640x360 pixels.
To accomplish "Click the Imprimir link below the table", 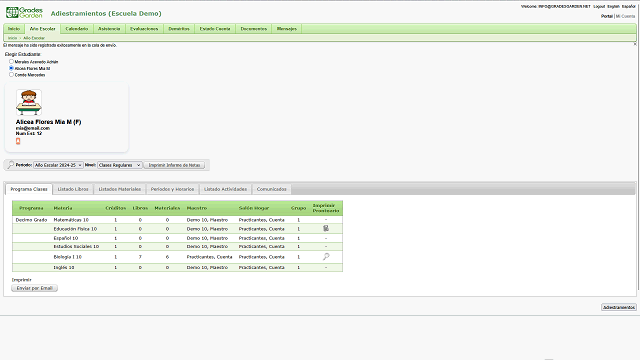I will 22,280.
